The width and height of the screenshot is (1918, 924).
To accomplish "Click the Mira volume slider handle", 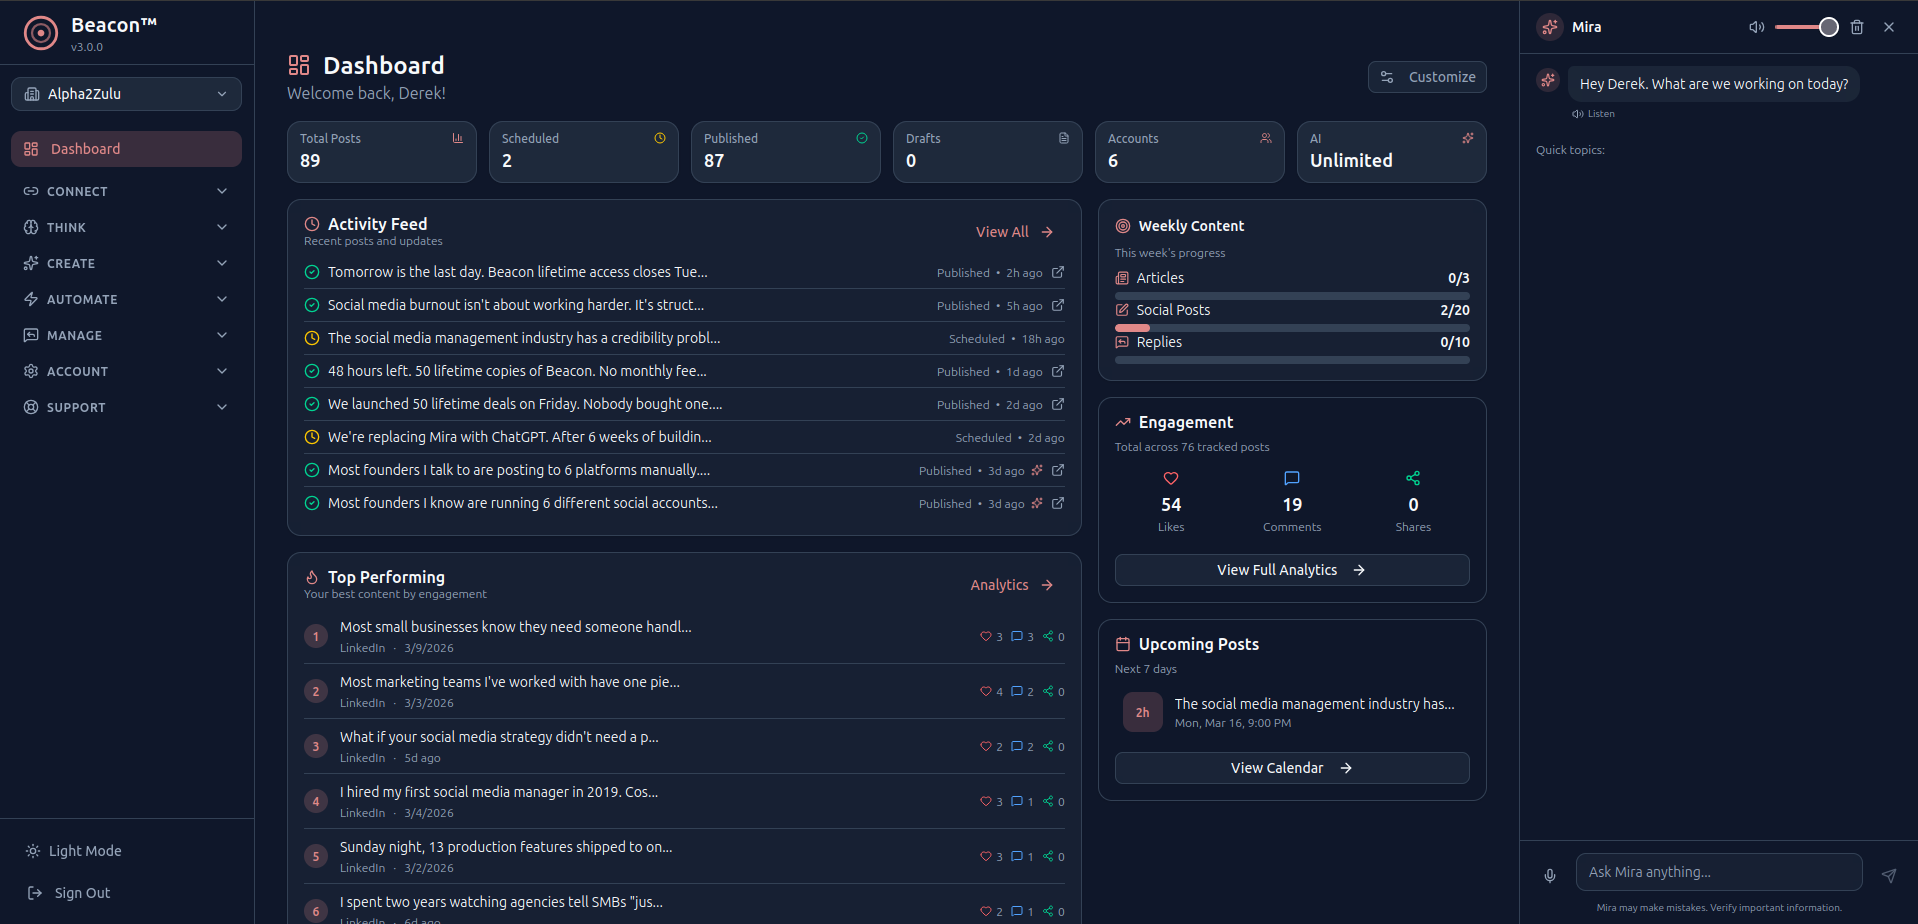I will [1828, 27].
